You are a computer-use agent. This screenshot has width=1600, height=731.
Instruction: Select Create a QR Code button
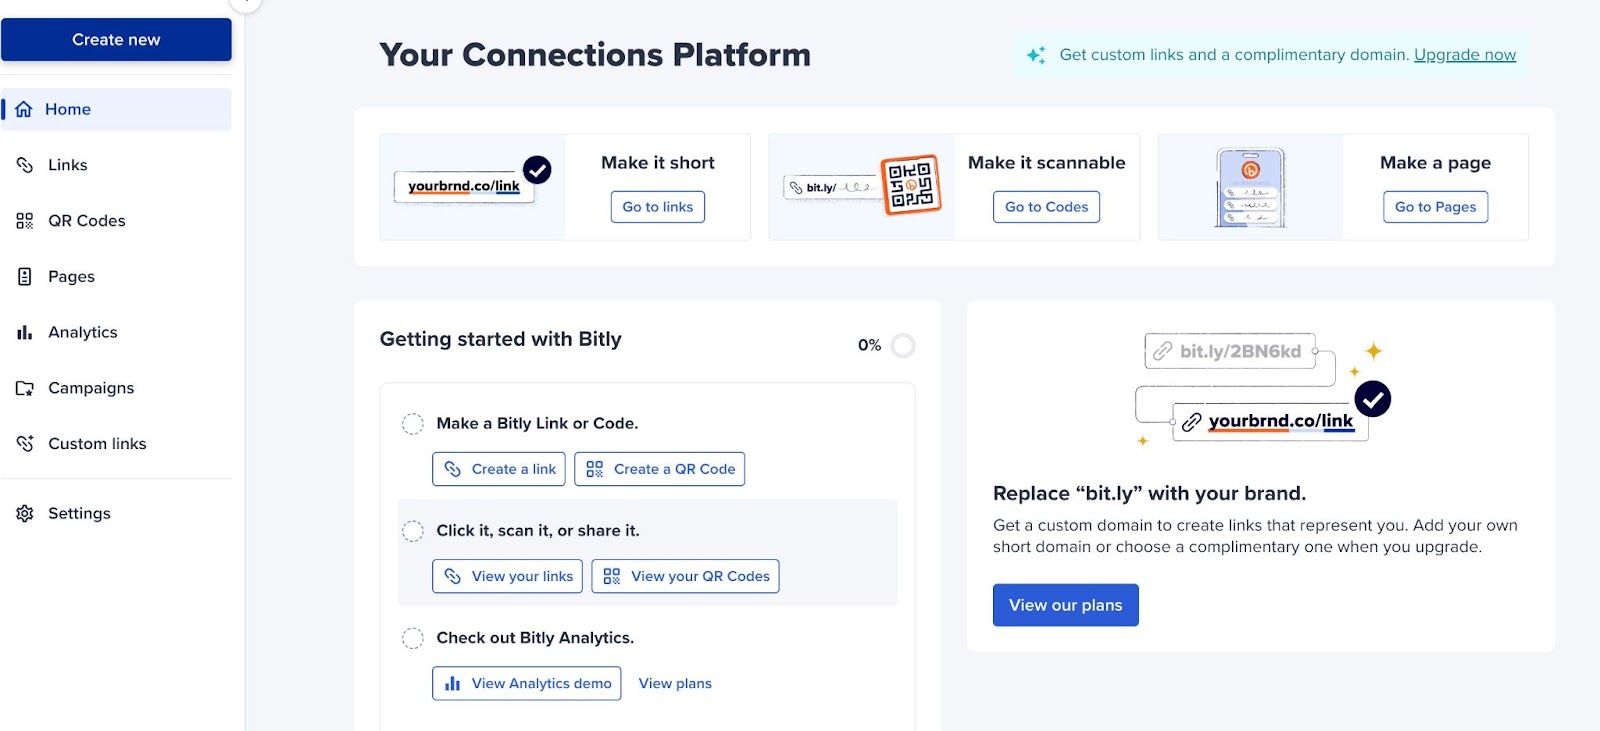click(660, 469)
